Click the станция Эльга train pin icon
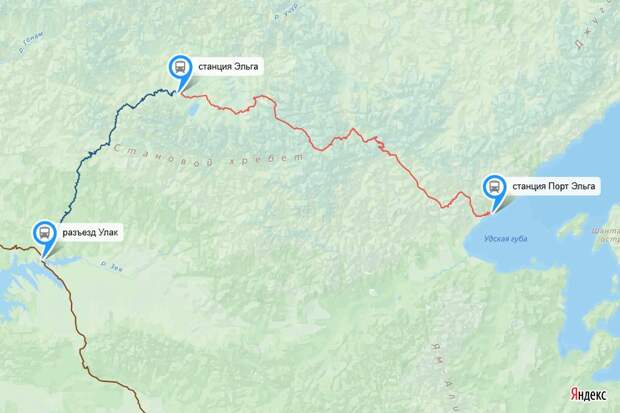 point(180,67)
